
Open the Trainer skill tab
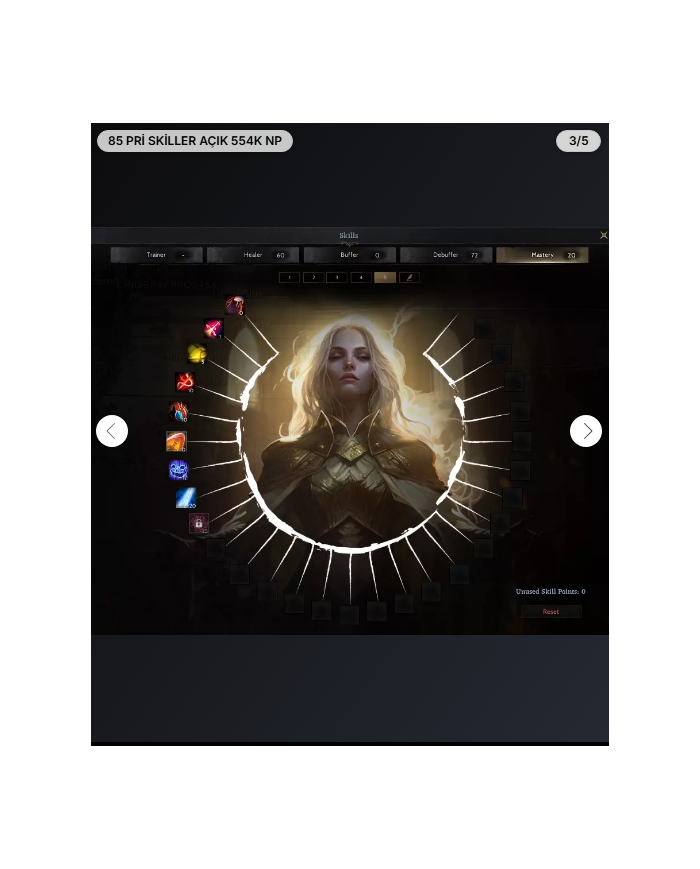click(157, 255)
